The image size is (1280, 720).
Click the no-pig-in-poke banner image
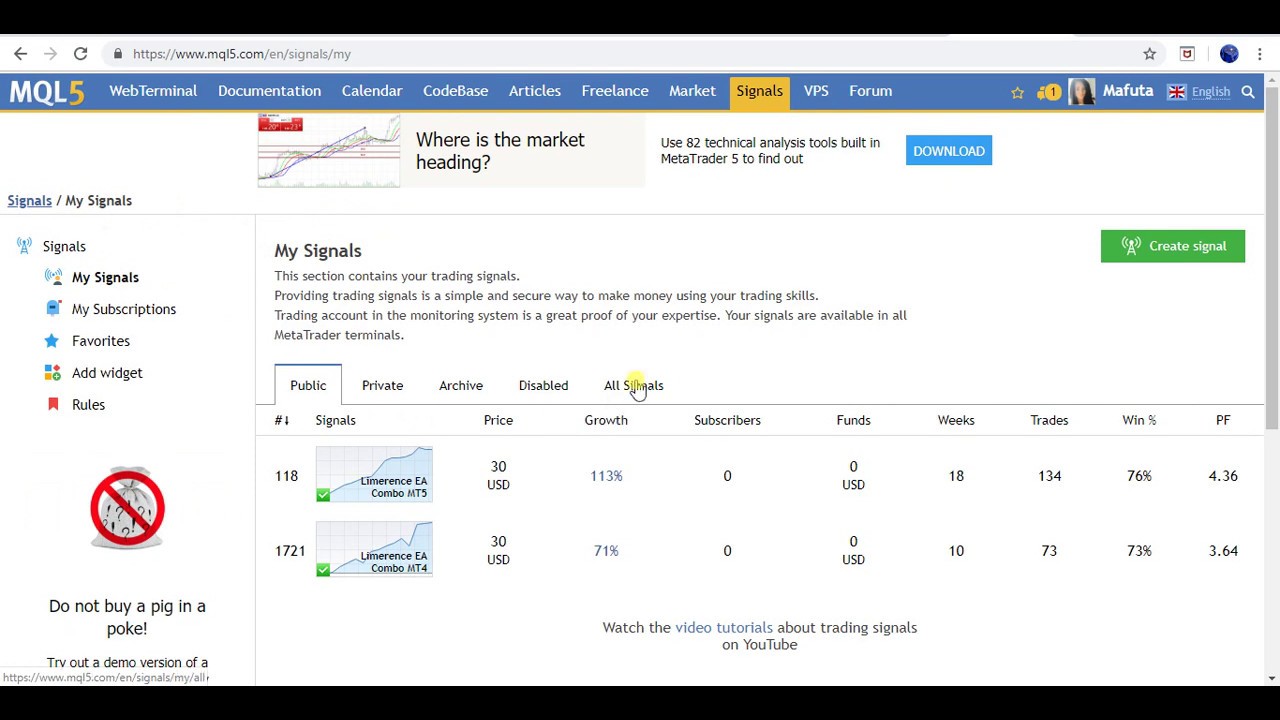coord(127,508)
